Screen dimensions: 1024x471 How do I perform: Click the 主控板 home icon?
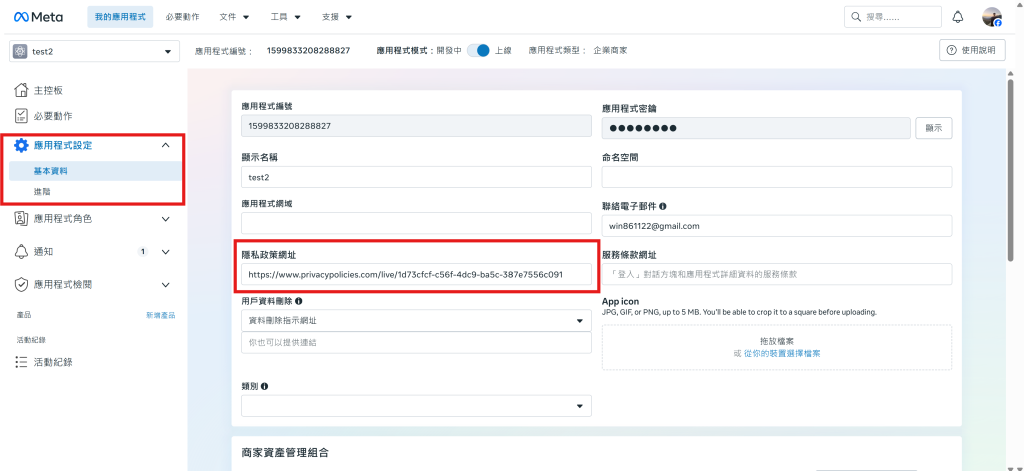(x=21, y=90)
